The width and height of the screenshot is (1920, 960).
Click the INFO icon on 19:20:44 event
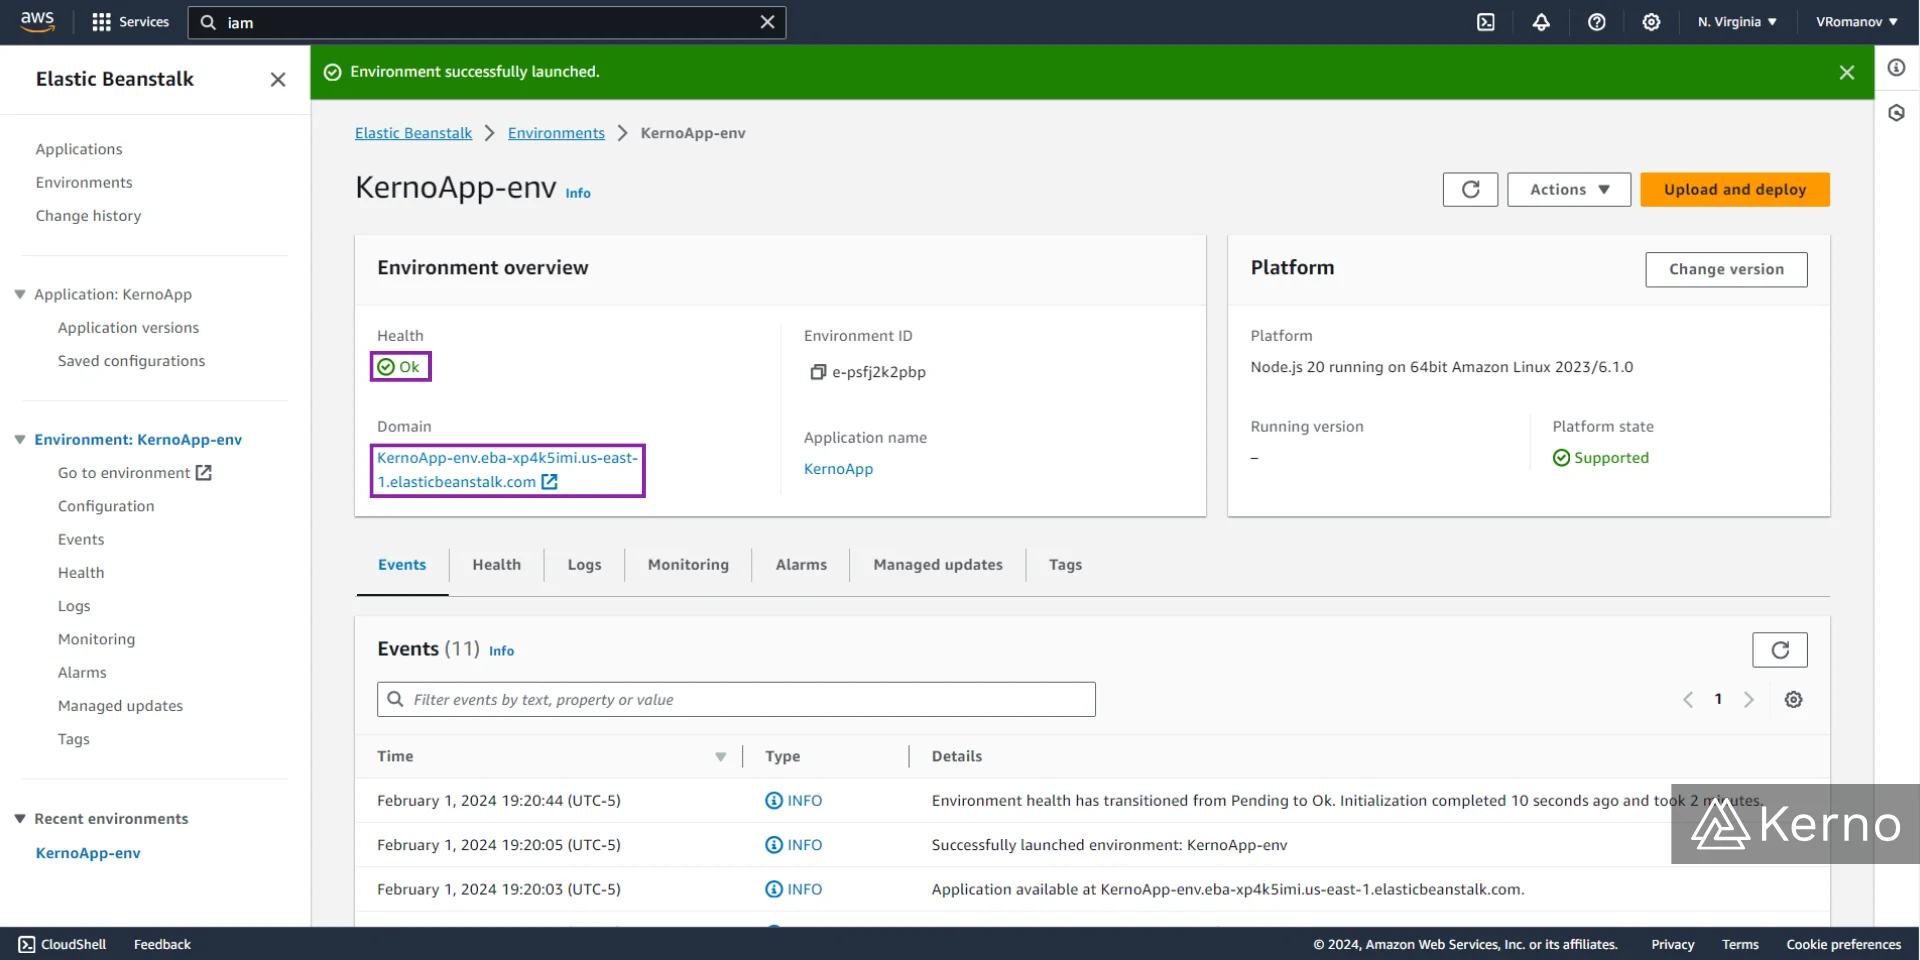(774, 801)
